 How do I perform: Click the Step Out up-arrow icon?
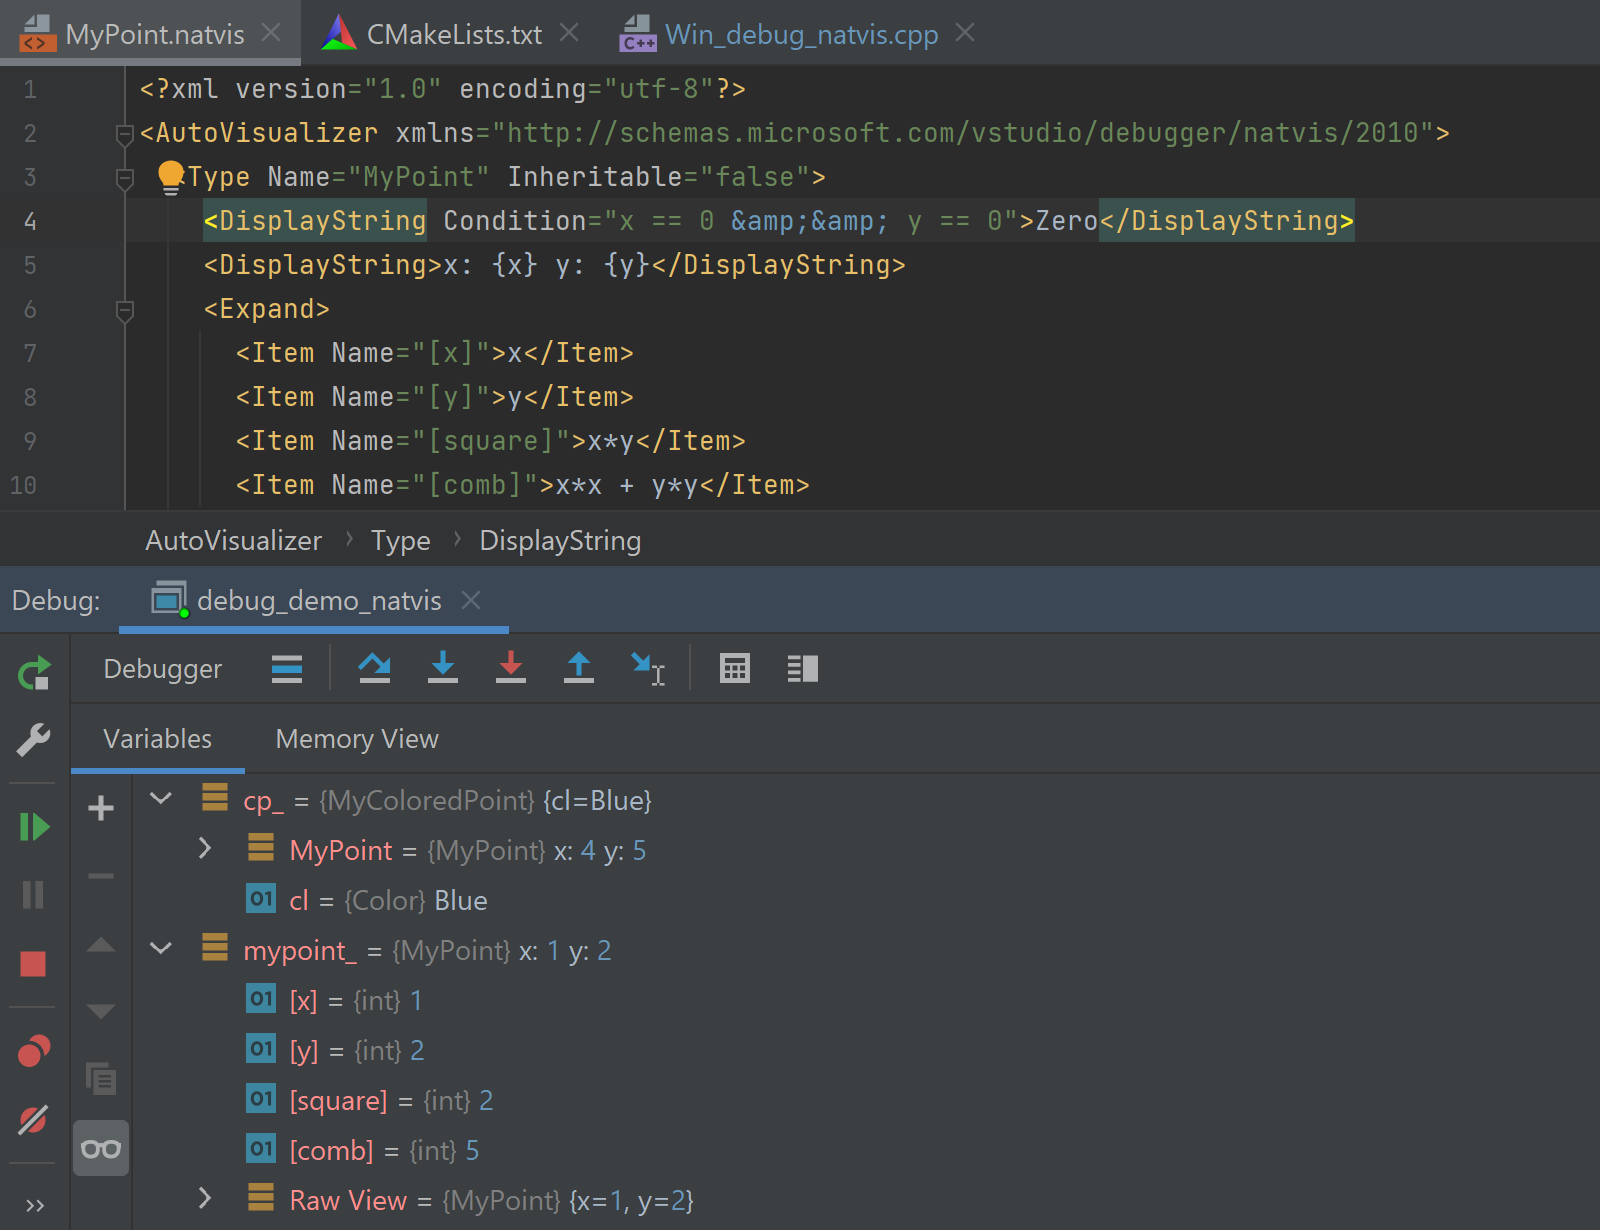pos(578,668)
